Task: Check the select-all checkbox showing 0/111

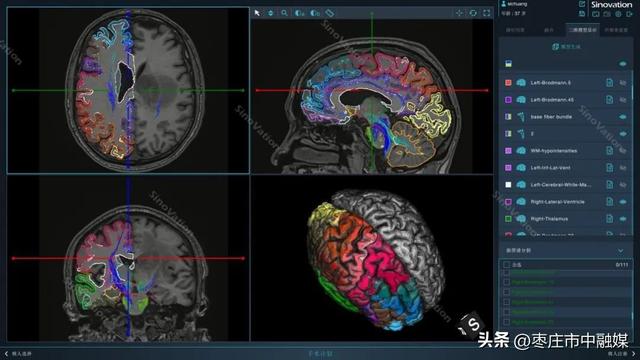Action: pos(506,264)
